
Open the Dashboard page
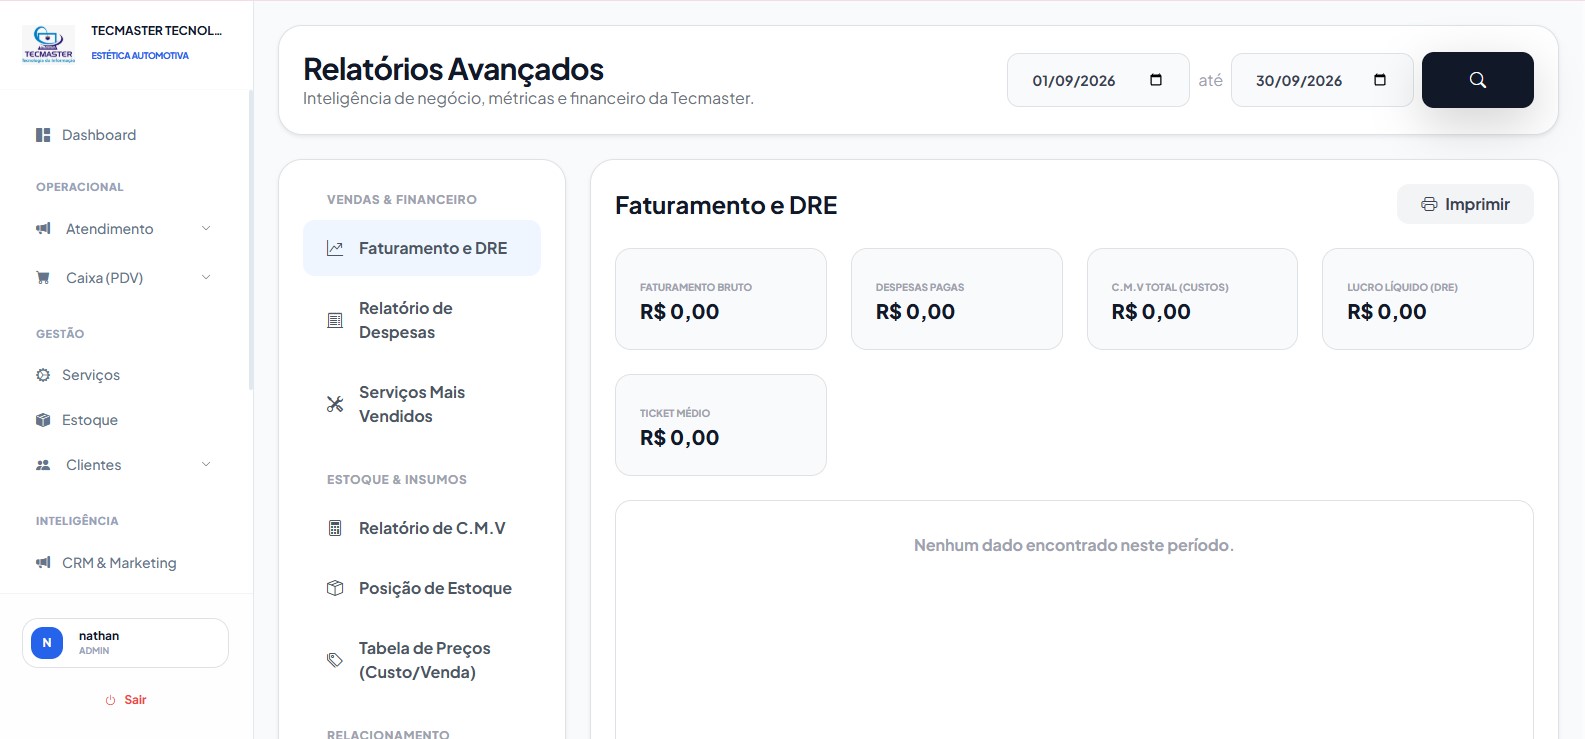pos(125,135)
